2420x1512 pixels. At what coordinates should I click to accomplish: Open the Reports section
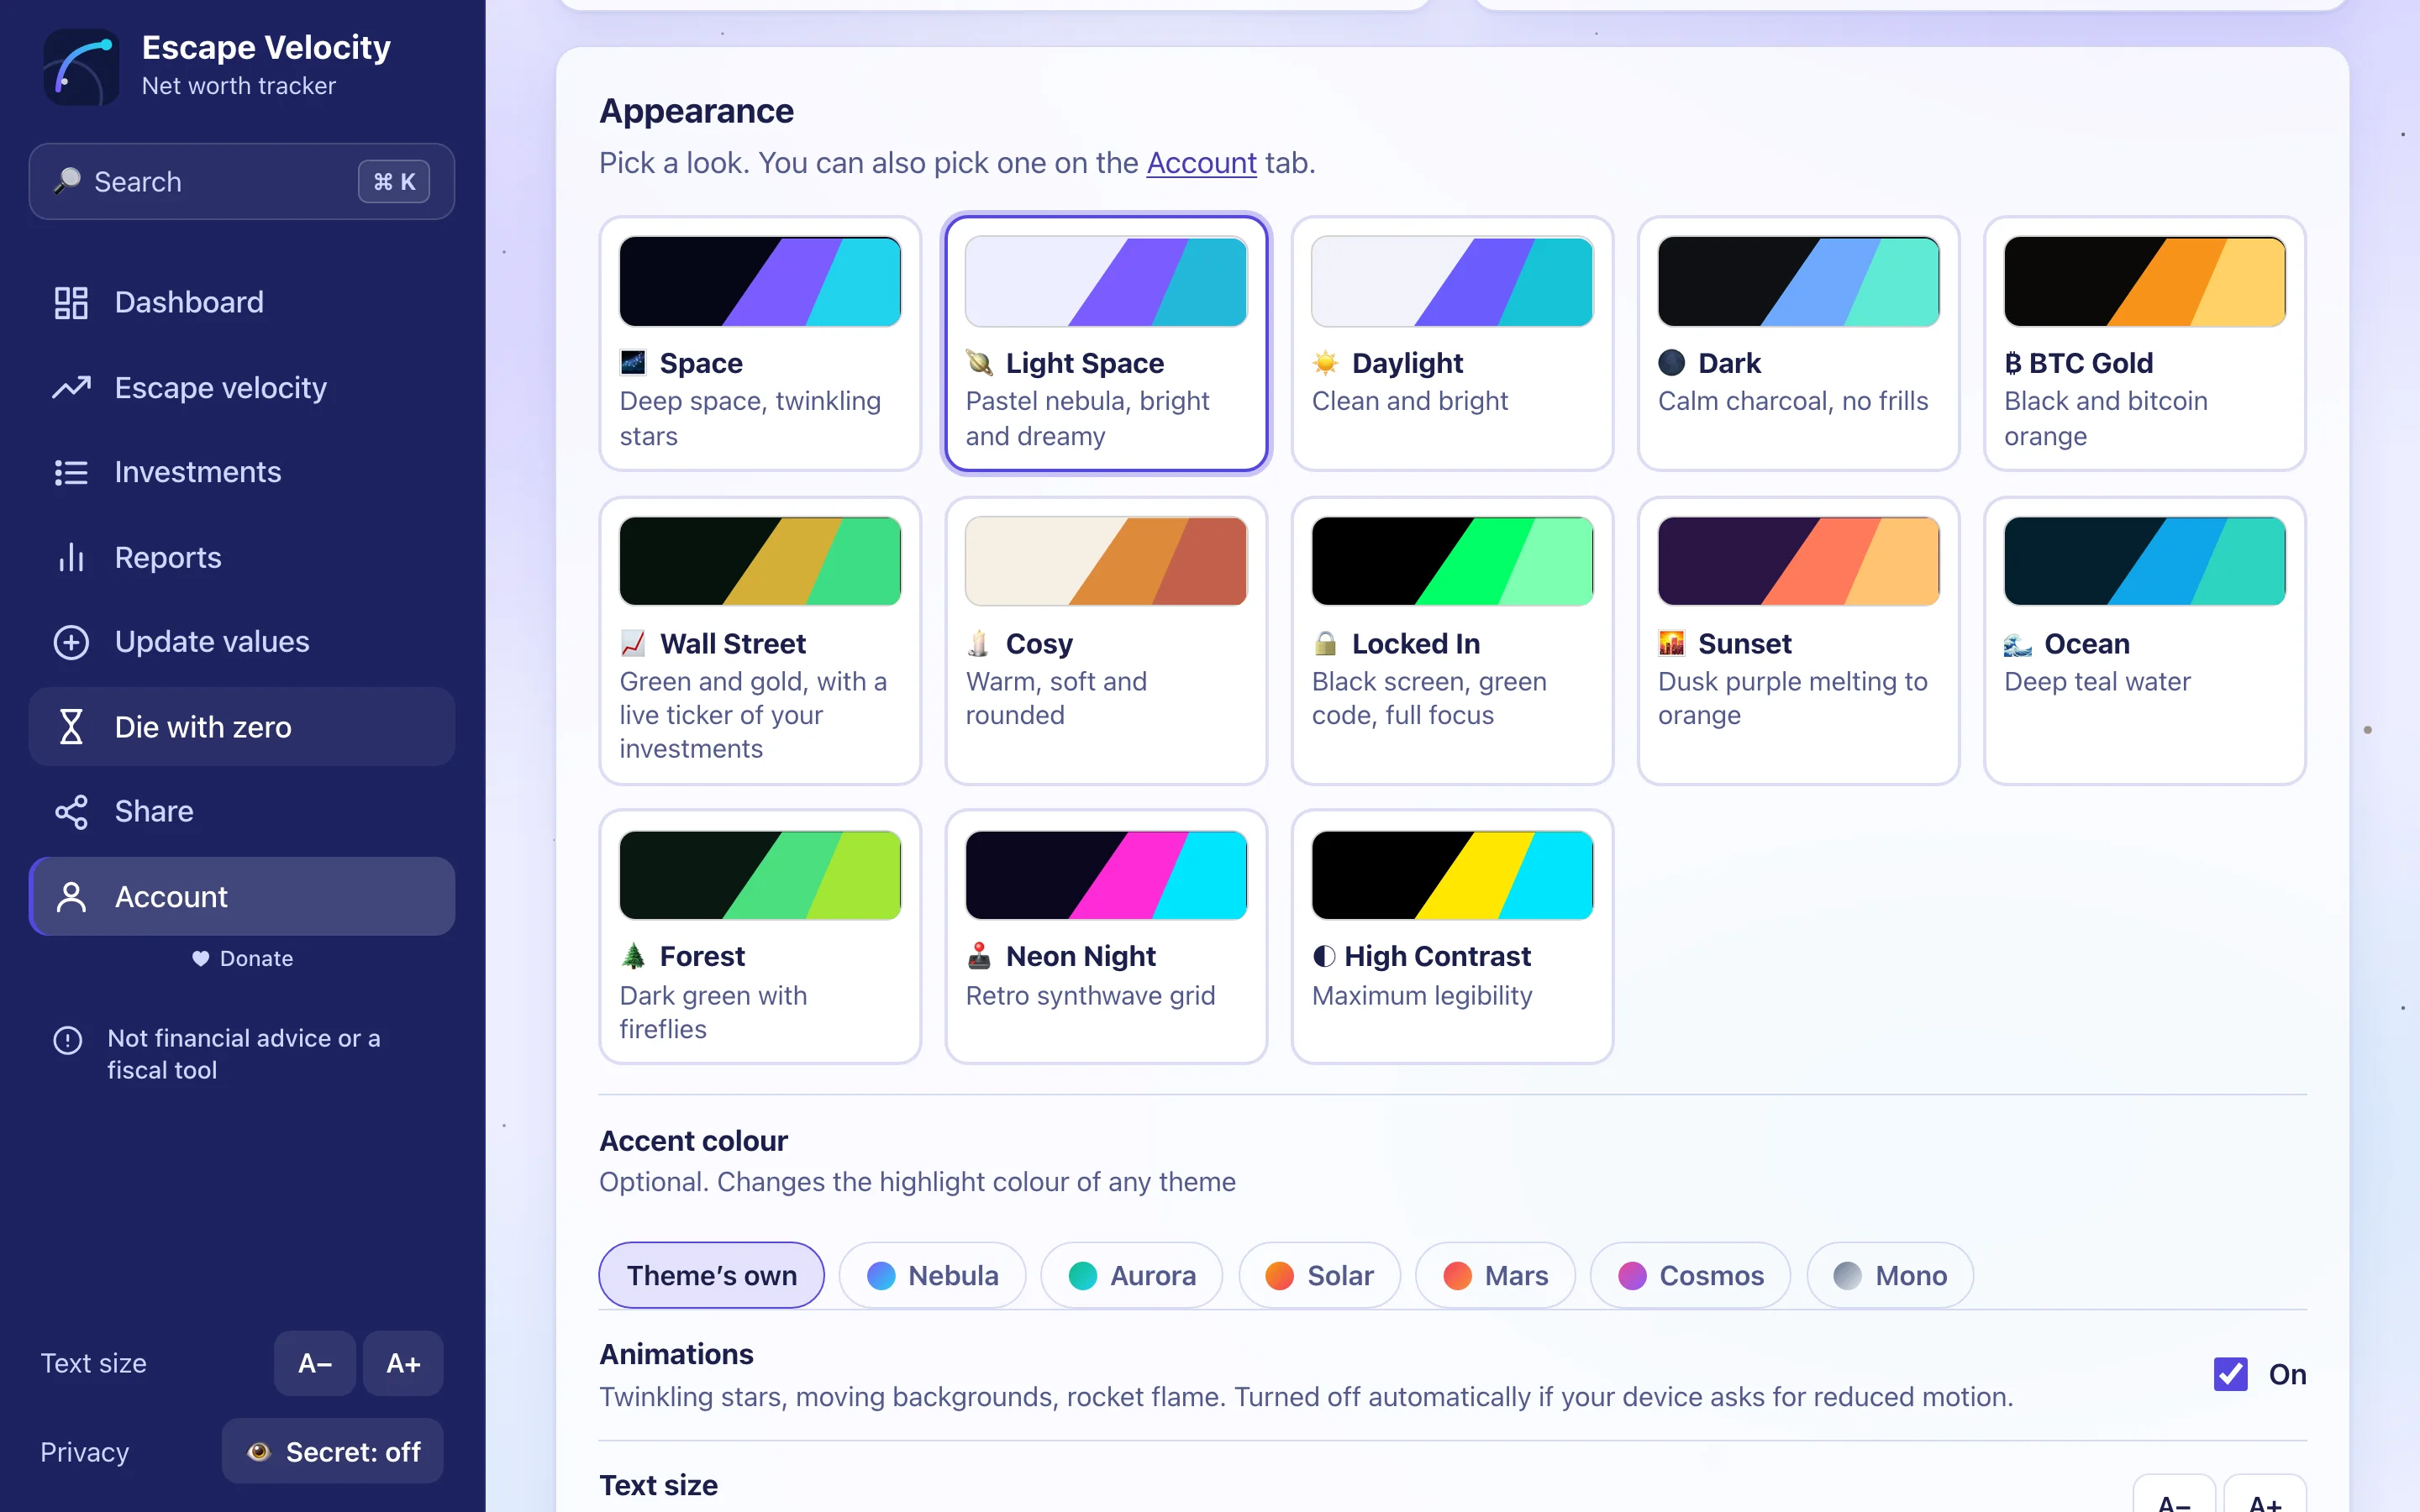(242, 557)
